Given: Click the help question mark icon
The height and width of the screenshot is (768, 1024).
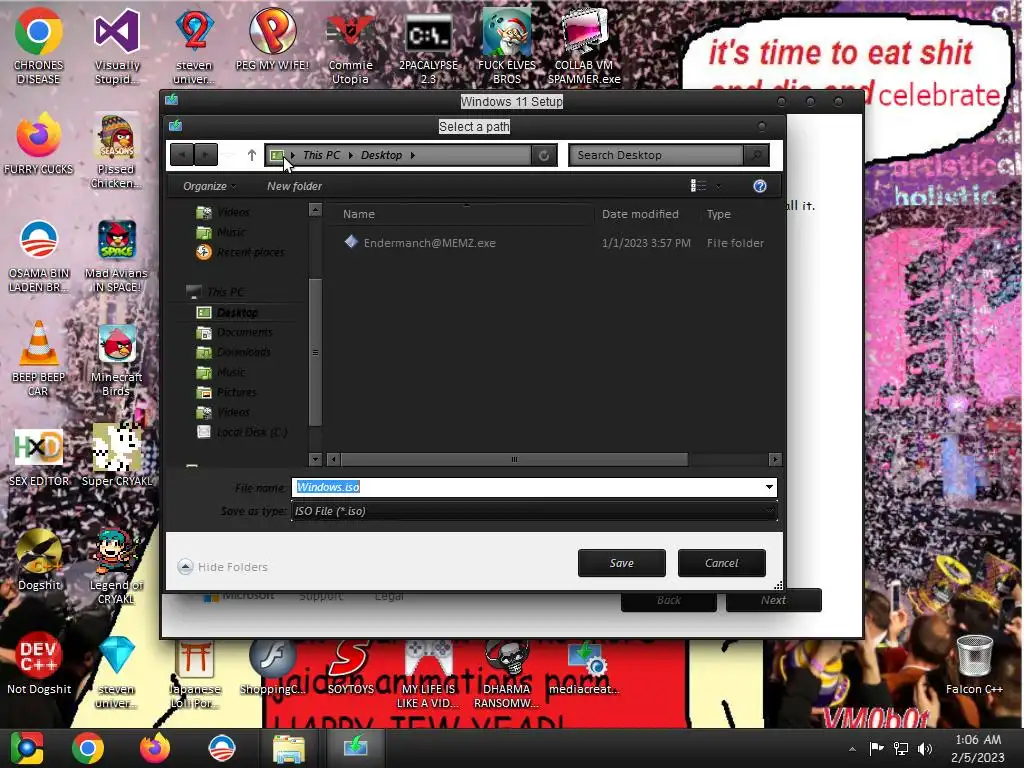Looking at the screenshot, I should (760, 186).
